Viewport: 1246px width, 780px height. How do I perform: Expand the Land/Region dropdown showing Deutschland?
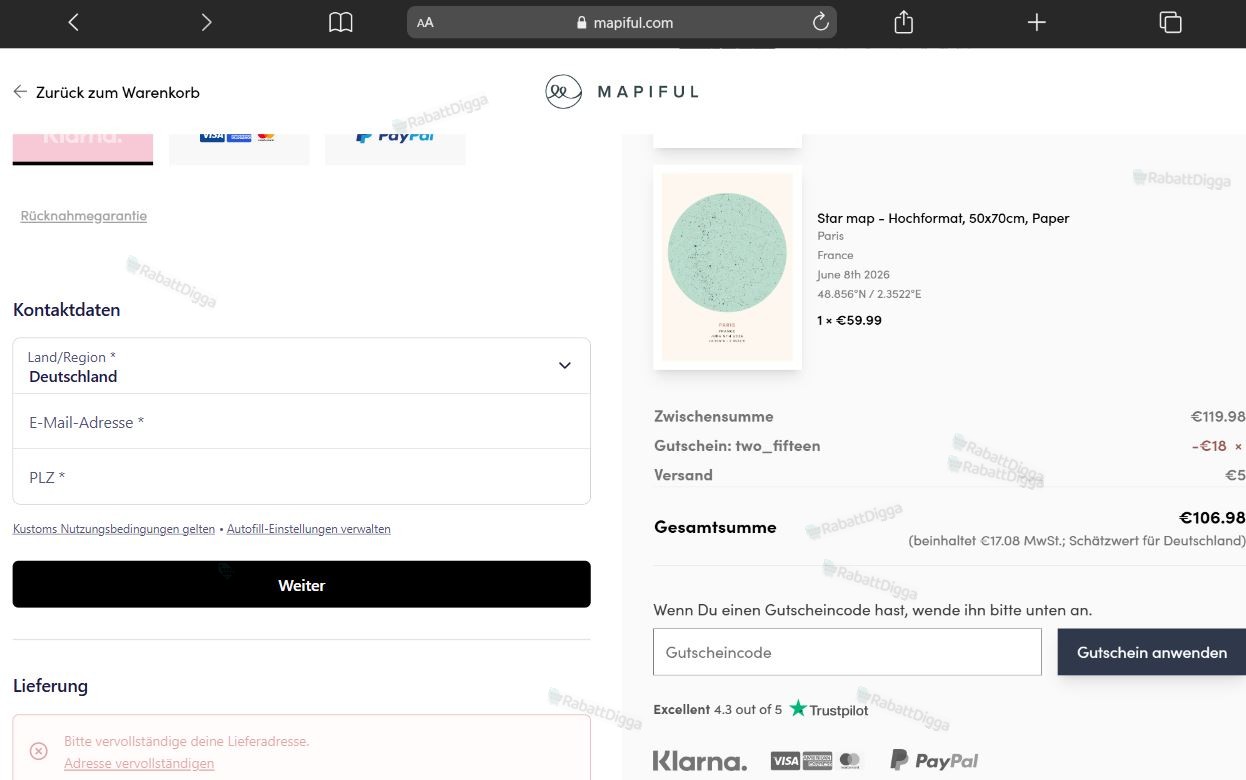(301, 366)
